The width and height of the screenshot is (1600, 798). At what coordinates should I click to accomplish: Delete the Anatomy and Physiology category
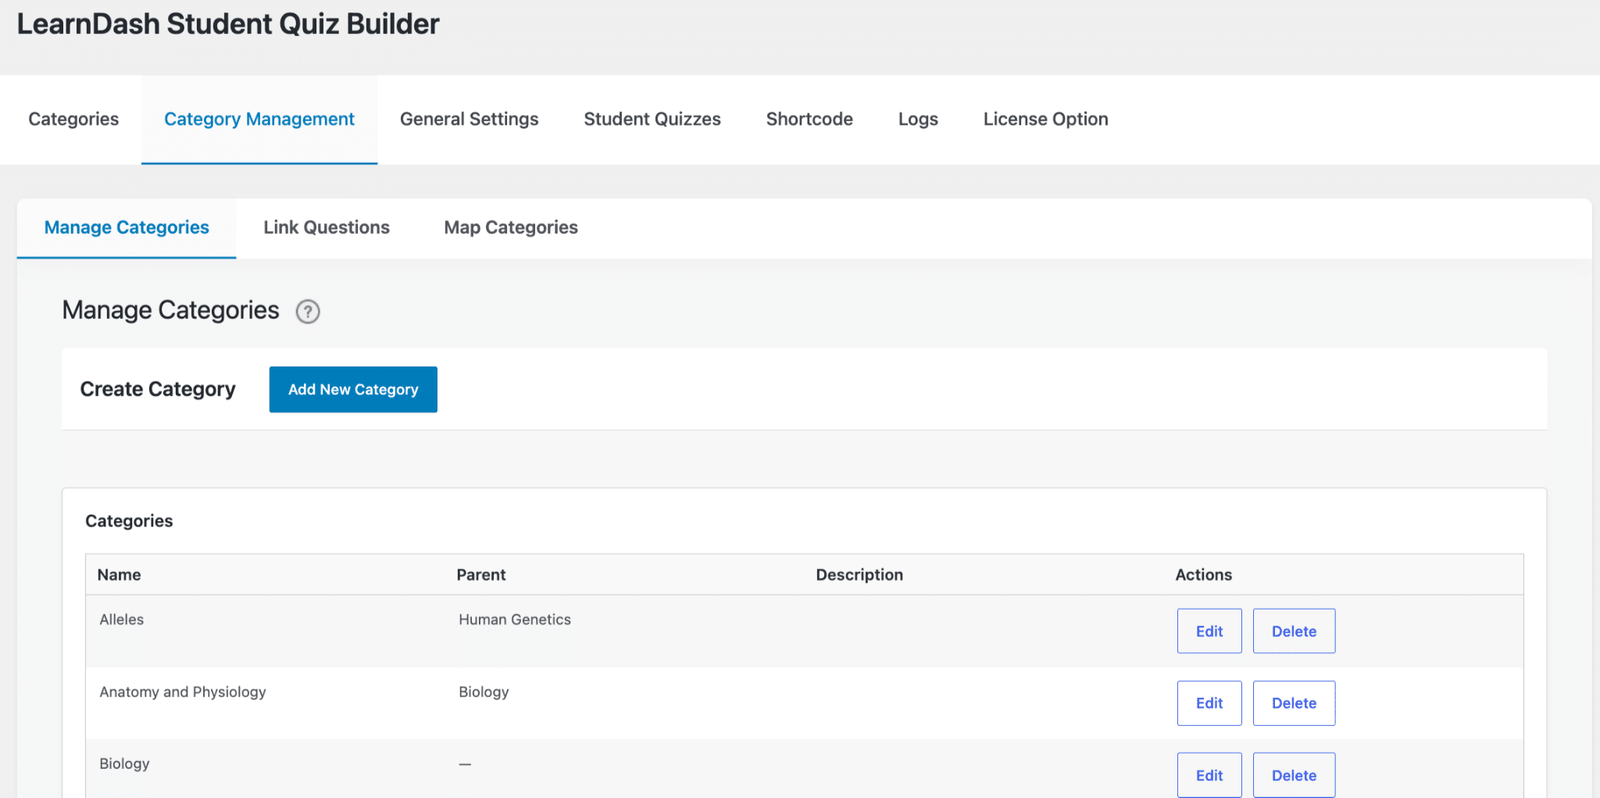tap(1294, 703)
